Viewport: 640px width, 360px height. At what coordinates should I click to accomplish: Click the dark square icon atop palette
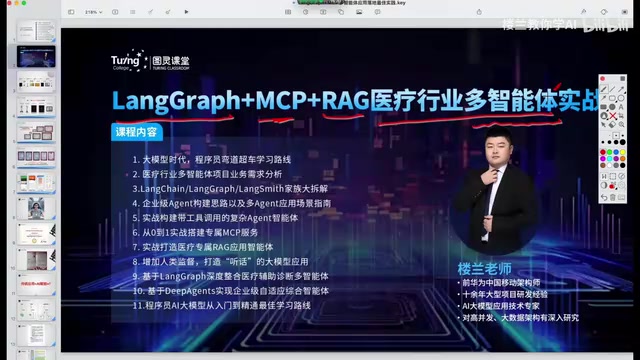pyautogui.click(x=623, y=79)
